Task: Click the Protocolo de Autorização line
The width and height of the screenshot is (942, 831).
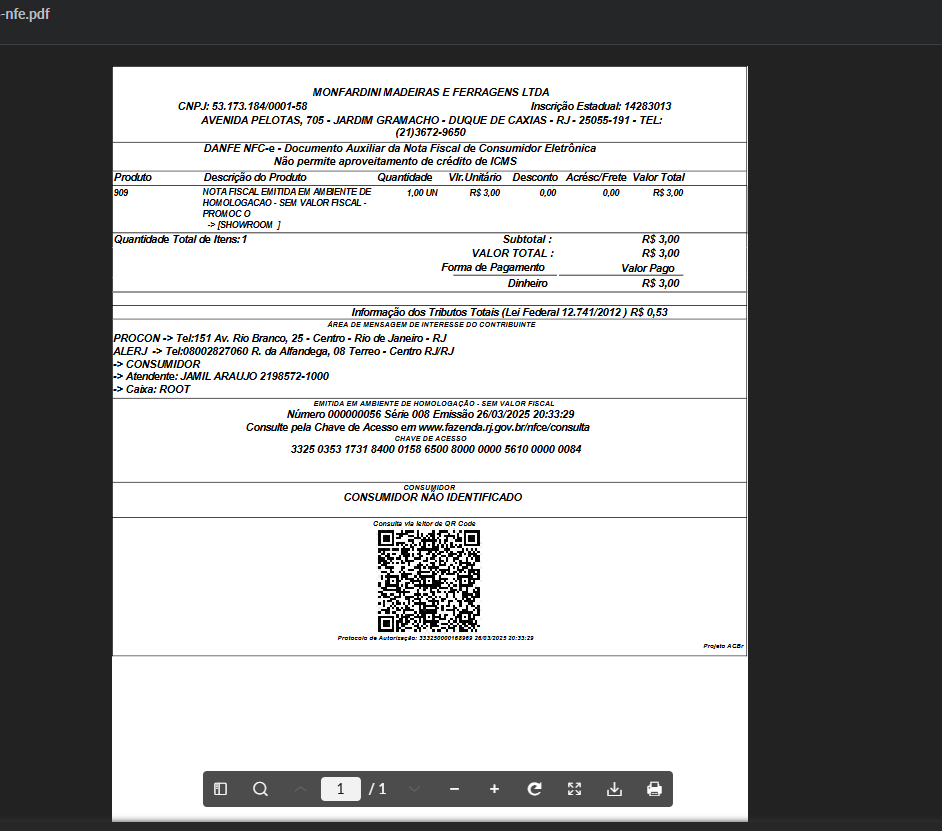Action: point(436,638)
